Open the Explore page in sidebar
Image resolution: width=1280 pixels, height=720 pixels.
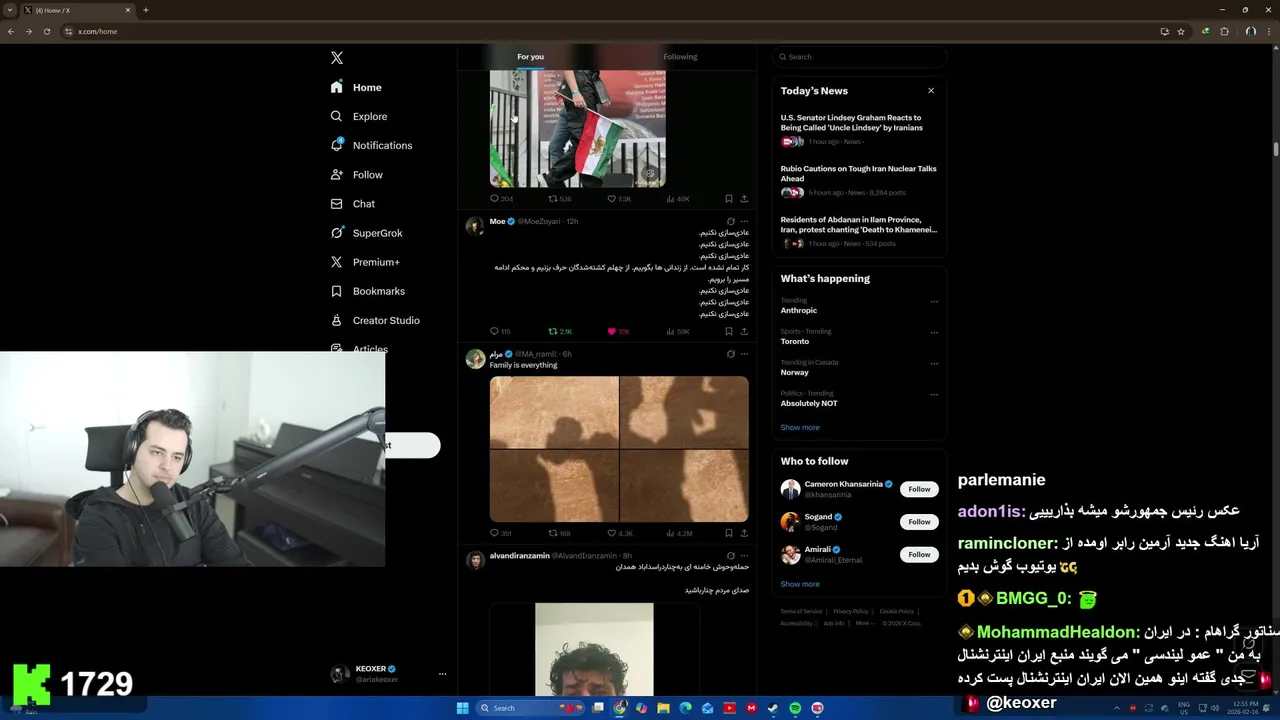click(358, 116)
